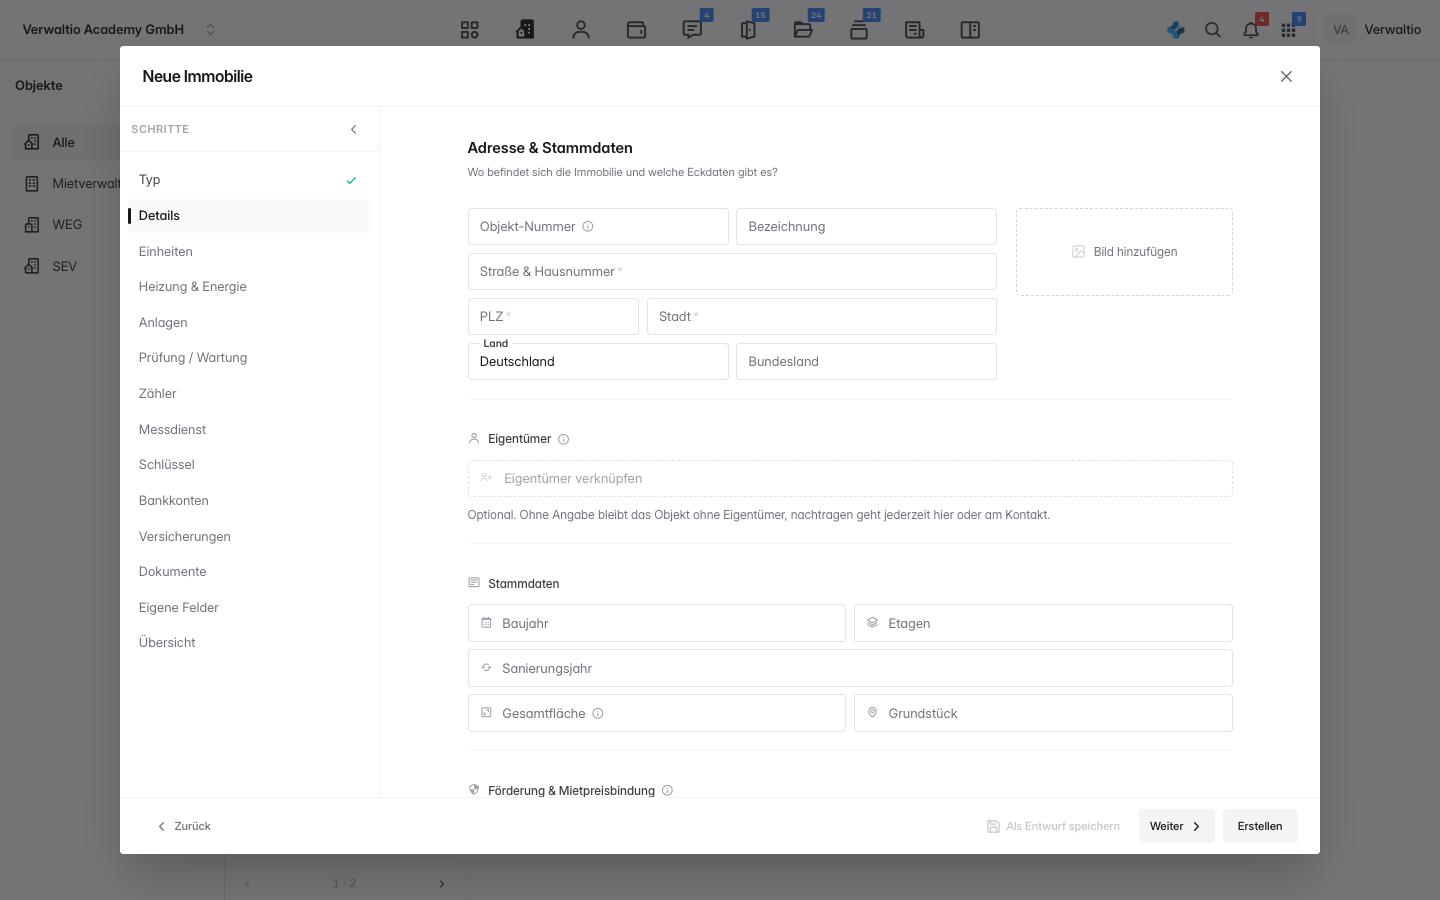Open the Bankkonten step
Image resolution: width=1440 pixels, height=900 pixels.
click(x=249, y=500)
